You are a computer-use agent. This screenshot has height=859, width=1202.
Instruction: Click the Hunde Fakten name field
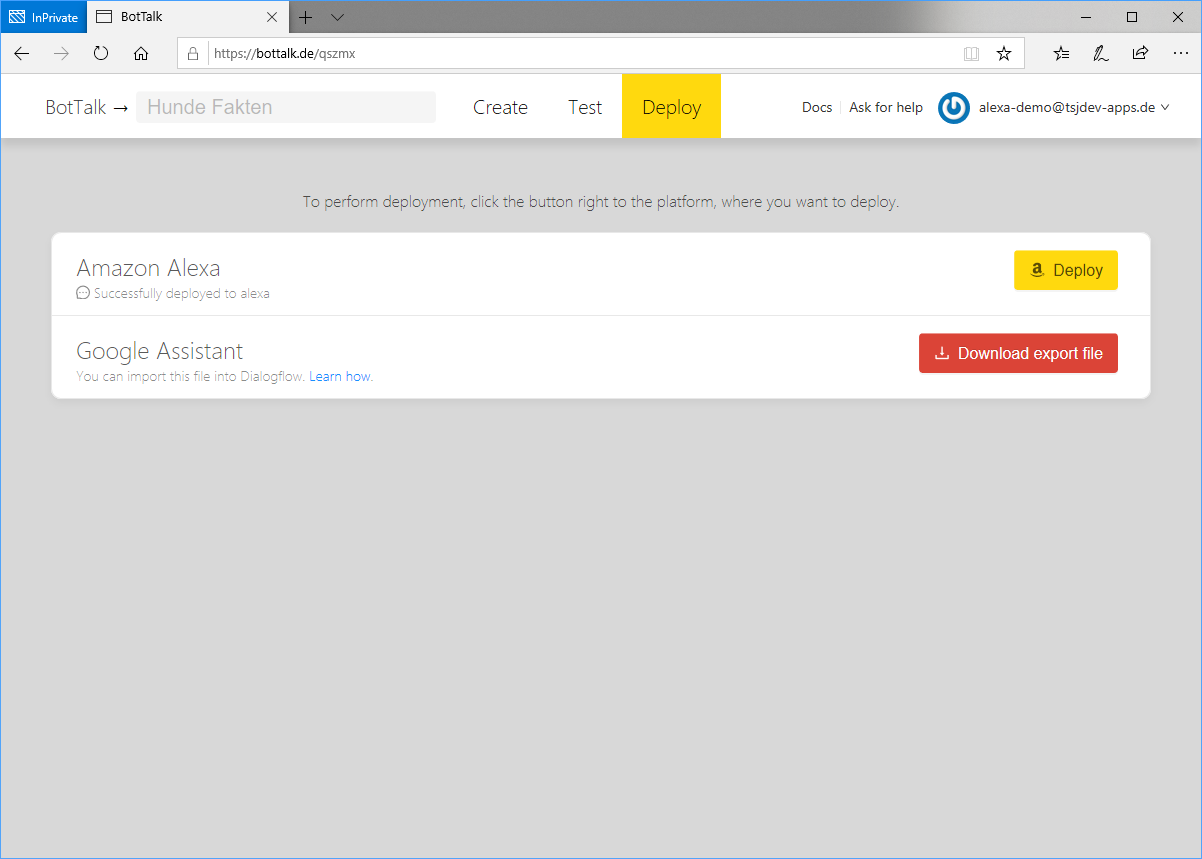[x=286, y=107]
